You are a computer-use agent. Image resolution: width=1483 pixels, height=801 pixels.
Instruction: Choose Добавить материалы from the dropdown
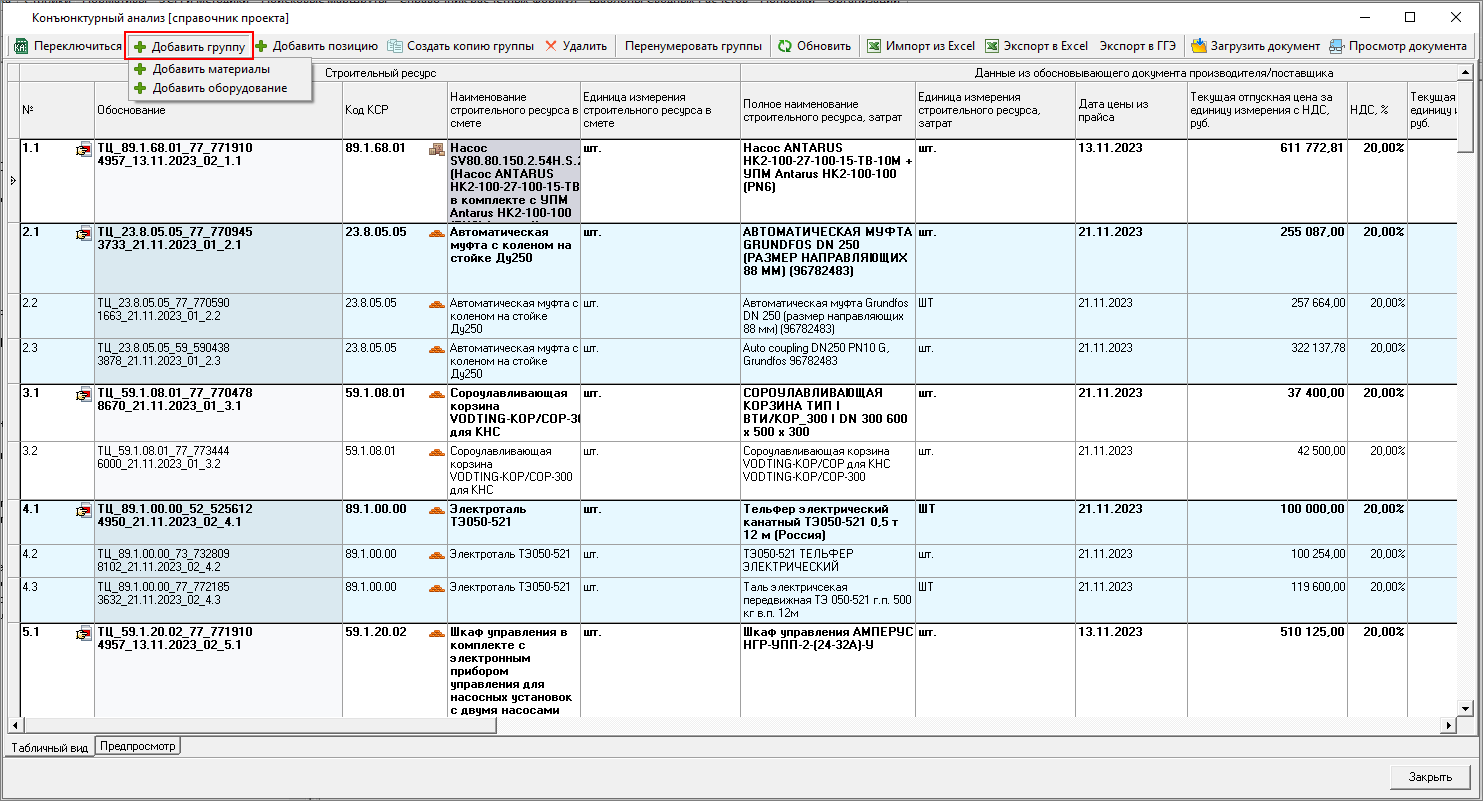pos(210,69)
